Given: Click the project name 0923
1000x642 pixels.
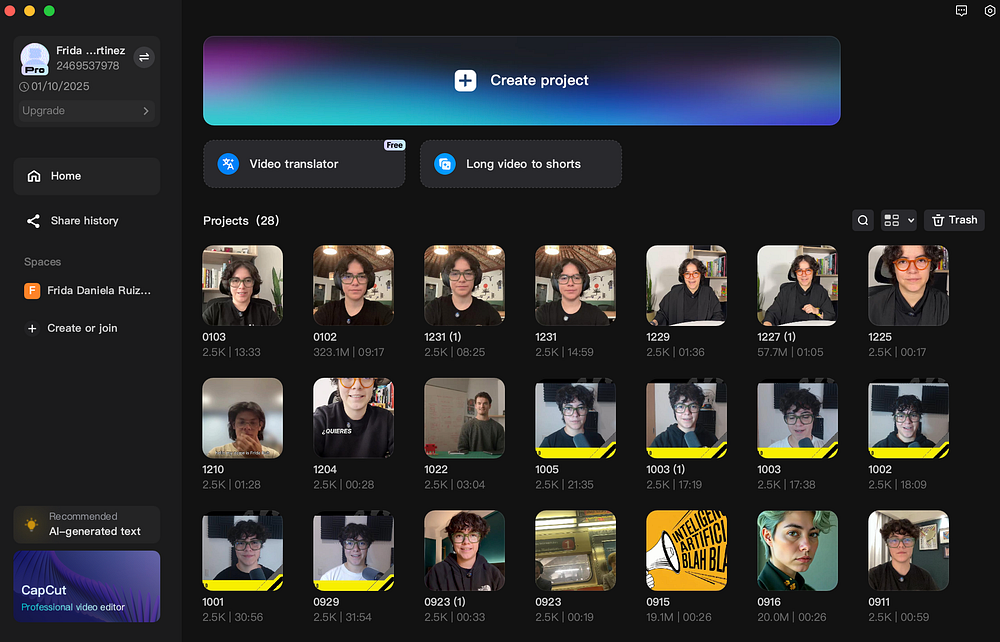Looking at the screenshot, I should click(x=548, y=602).
